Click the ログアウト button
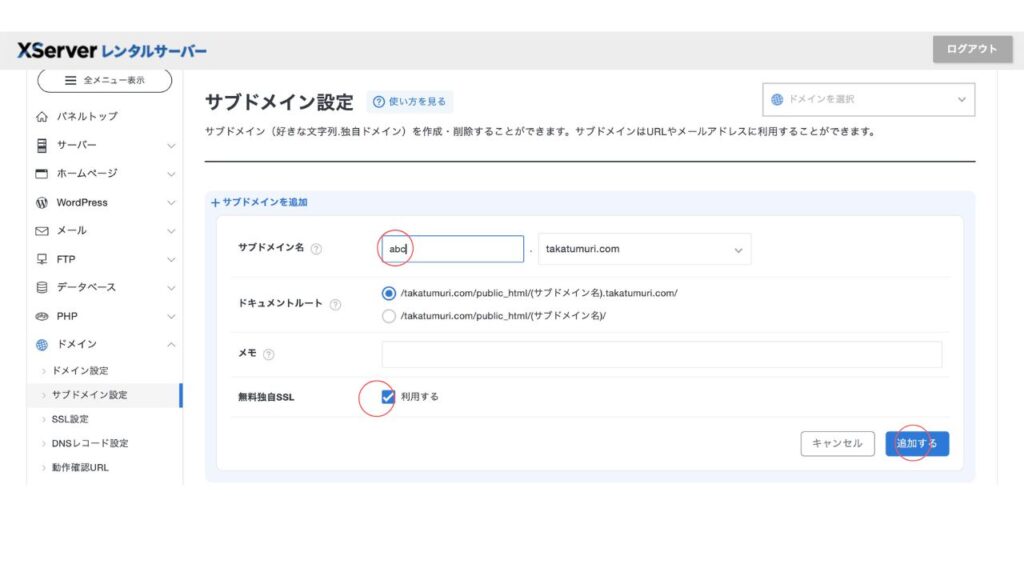Image resolution: width=1024 pixels, height=576 pixels. click(x=971, y=49)
